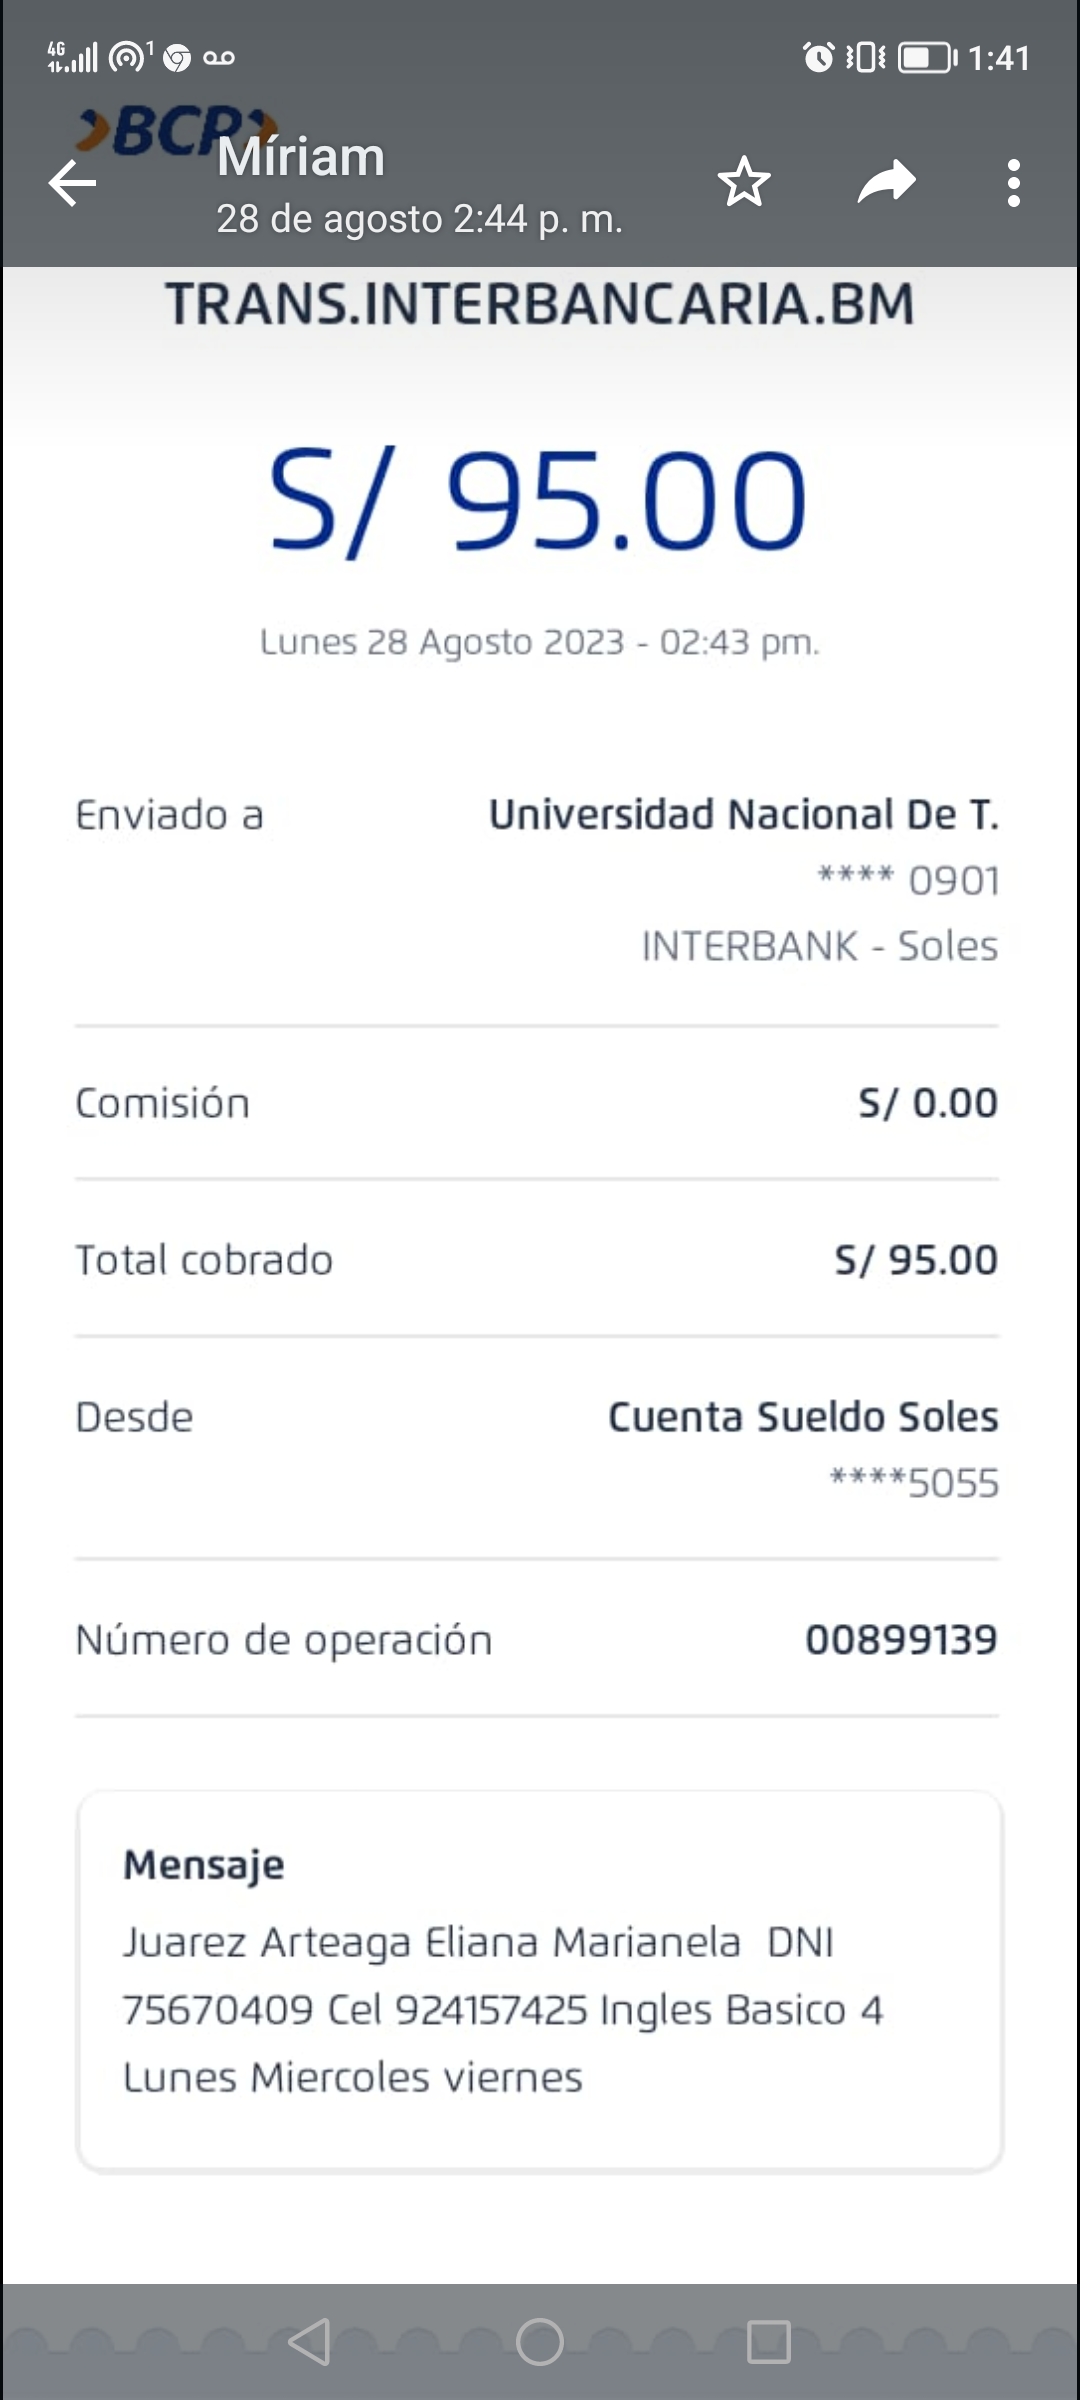
Task: Tap the battery indicator icon
Action: click(927, 57)
